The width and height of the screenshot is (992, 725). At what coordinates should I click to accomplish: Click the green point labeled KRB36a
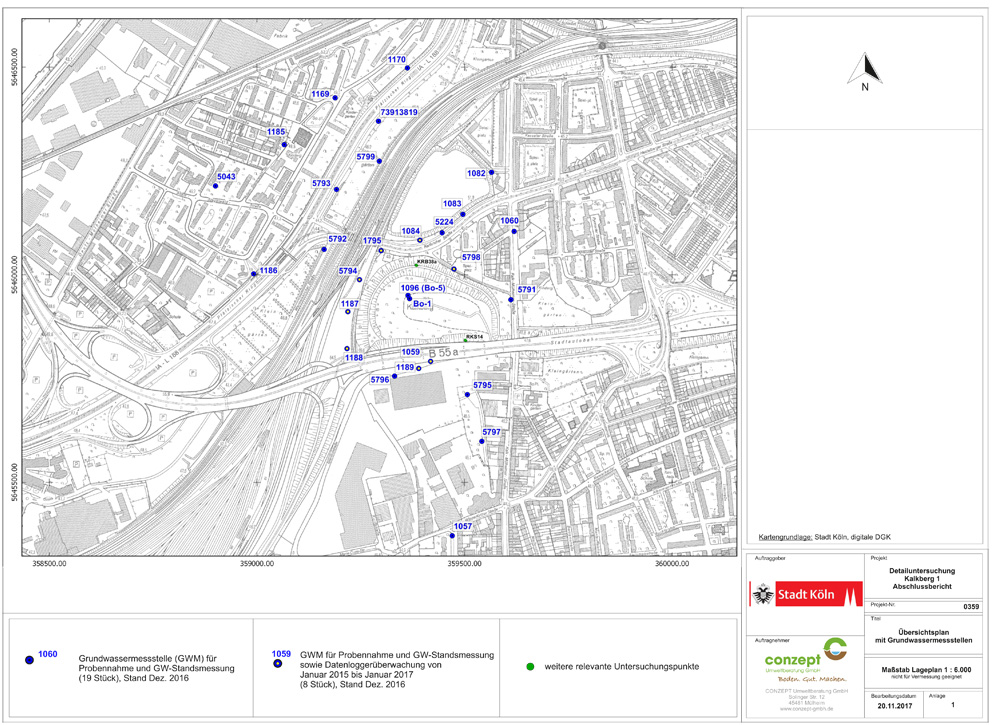(x=418, y=264)
